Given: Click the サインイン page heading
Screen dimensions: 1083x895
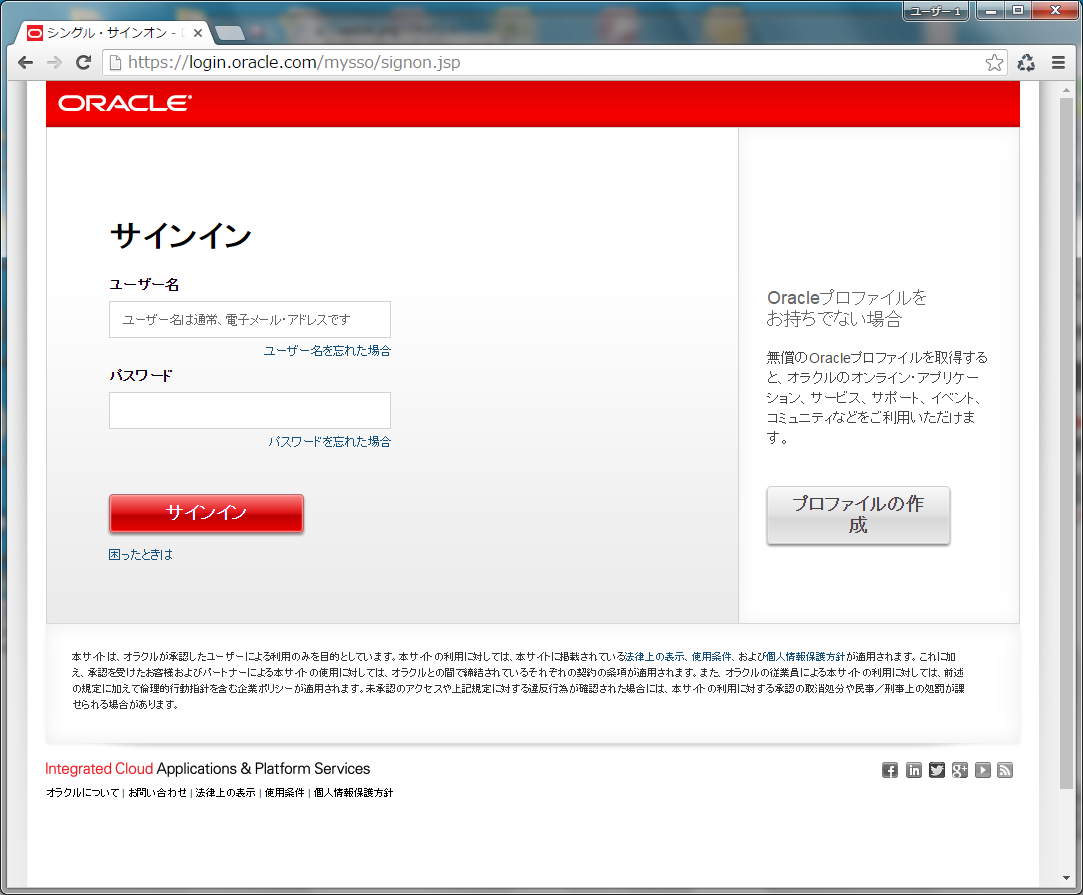Looking at the screenshot, I should point(181,235).
